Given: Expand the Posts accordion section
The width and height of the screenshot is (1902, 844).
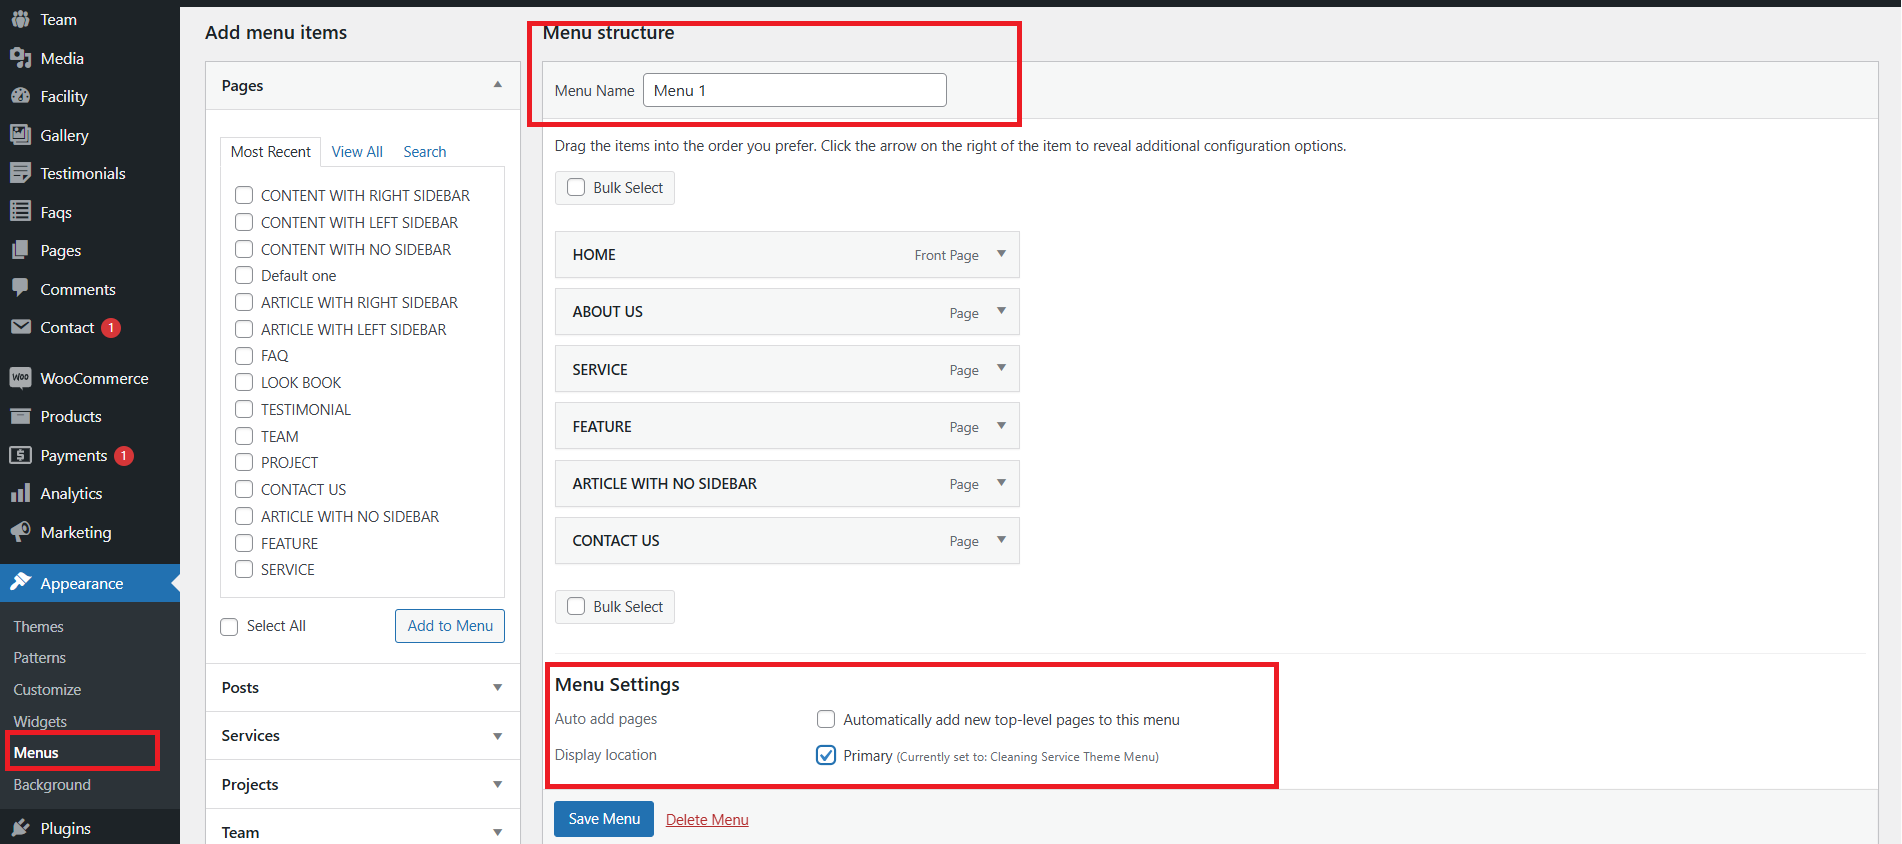Looking at the screenshot, I should click(497, 688).
